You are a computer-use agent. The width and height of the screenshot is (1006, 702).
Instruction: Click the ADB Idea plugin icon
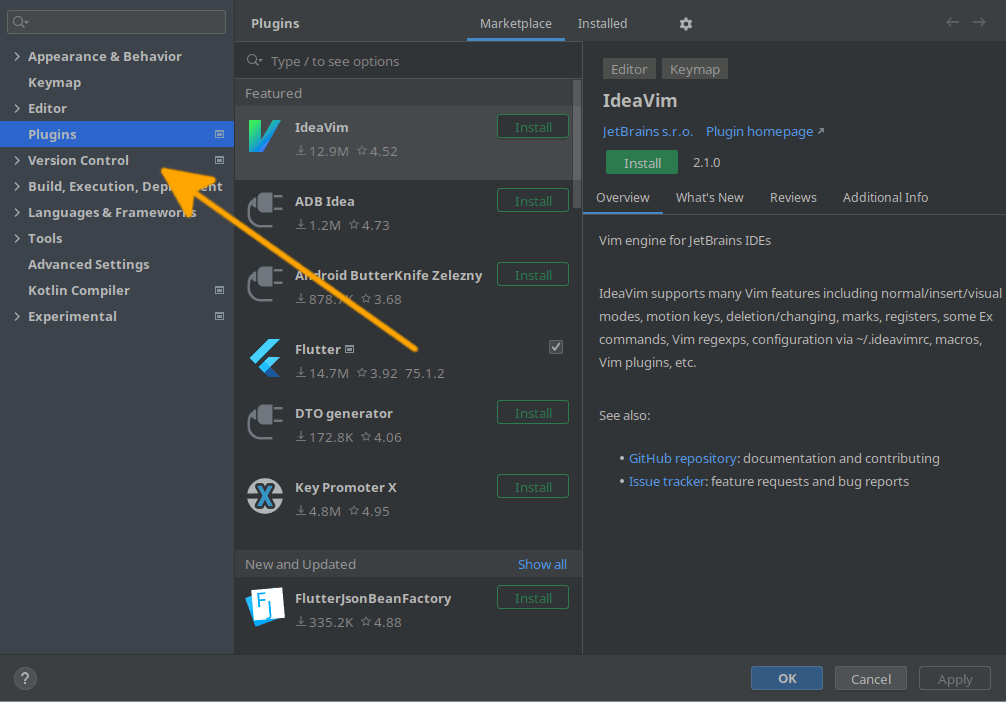pyautogui.click(x=265, y=210)
